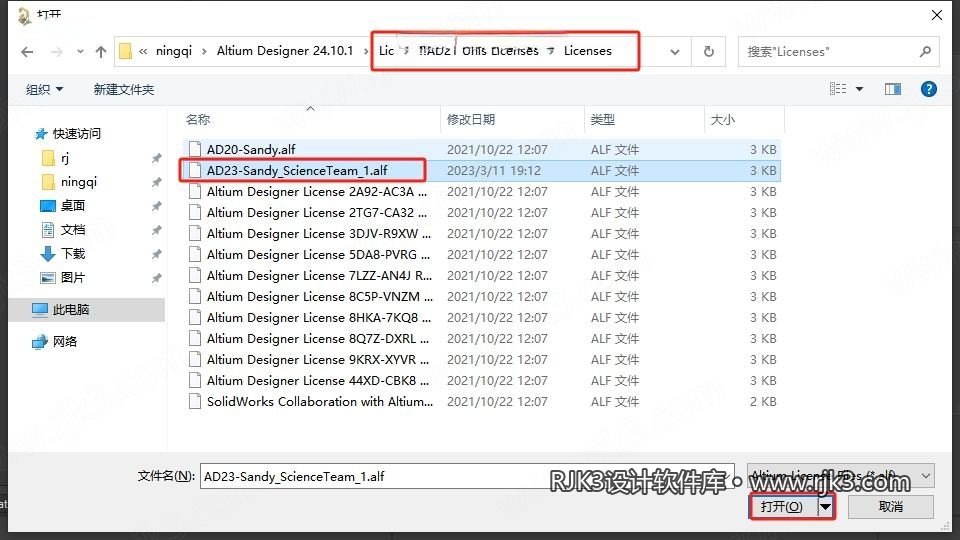
Task: Toggle the preview pane icon
Action: pyautogui.click(x=893, y=89)
